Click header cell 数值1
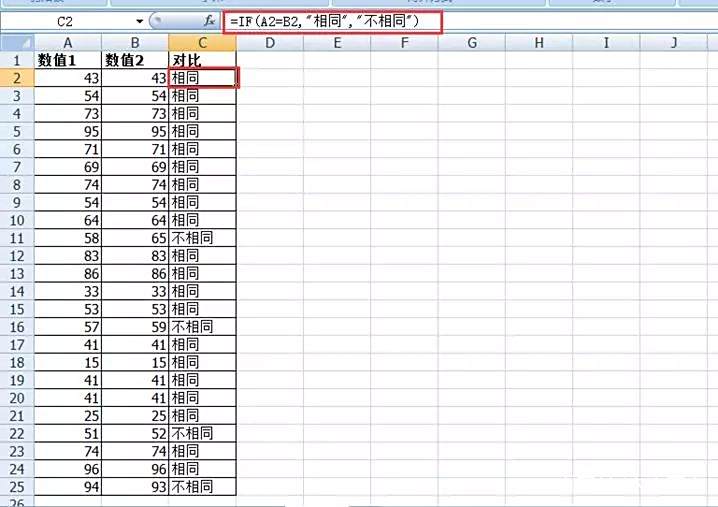The width and height of the screenshot is (718, 507). (x=68, y=60)
